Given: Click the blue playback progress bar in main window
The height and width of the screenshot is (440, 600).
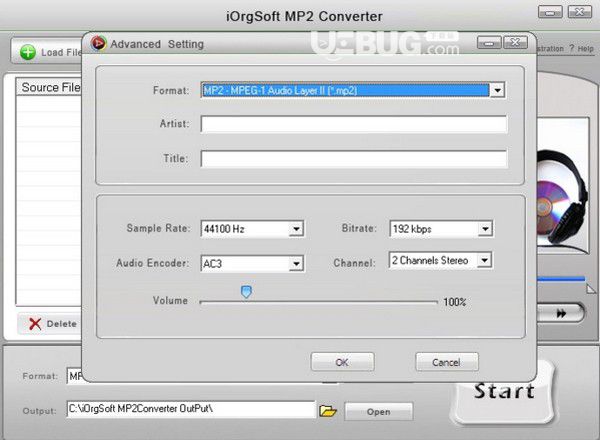Looking at the screenshot, I should click(561, 279).
